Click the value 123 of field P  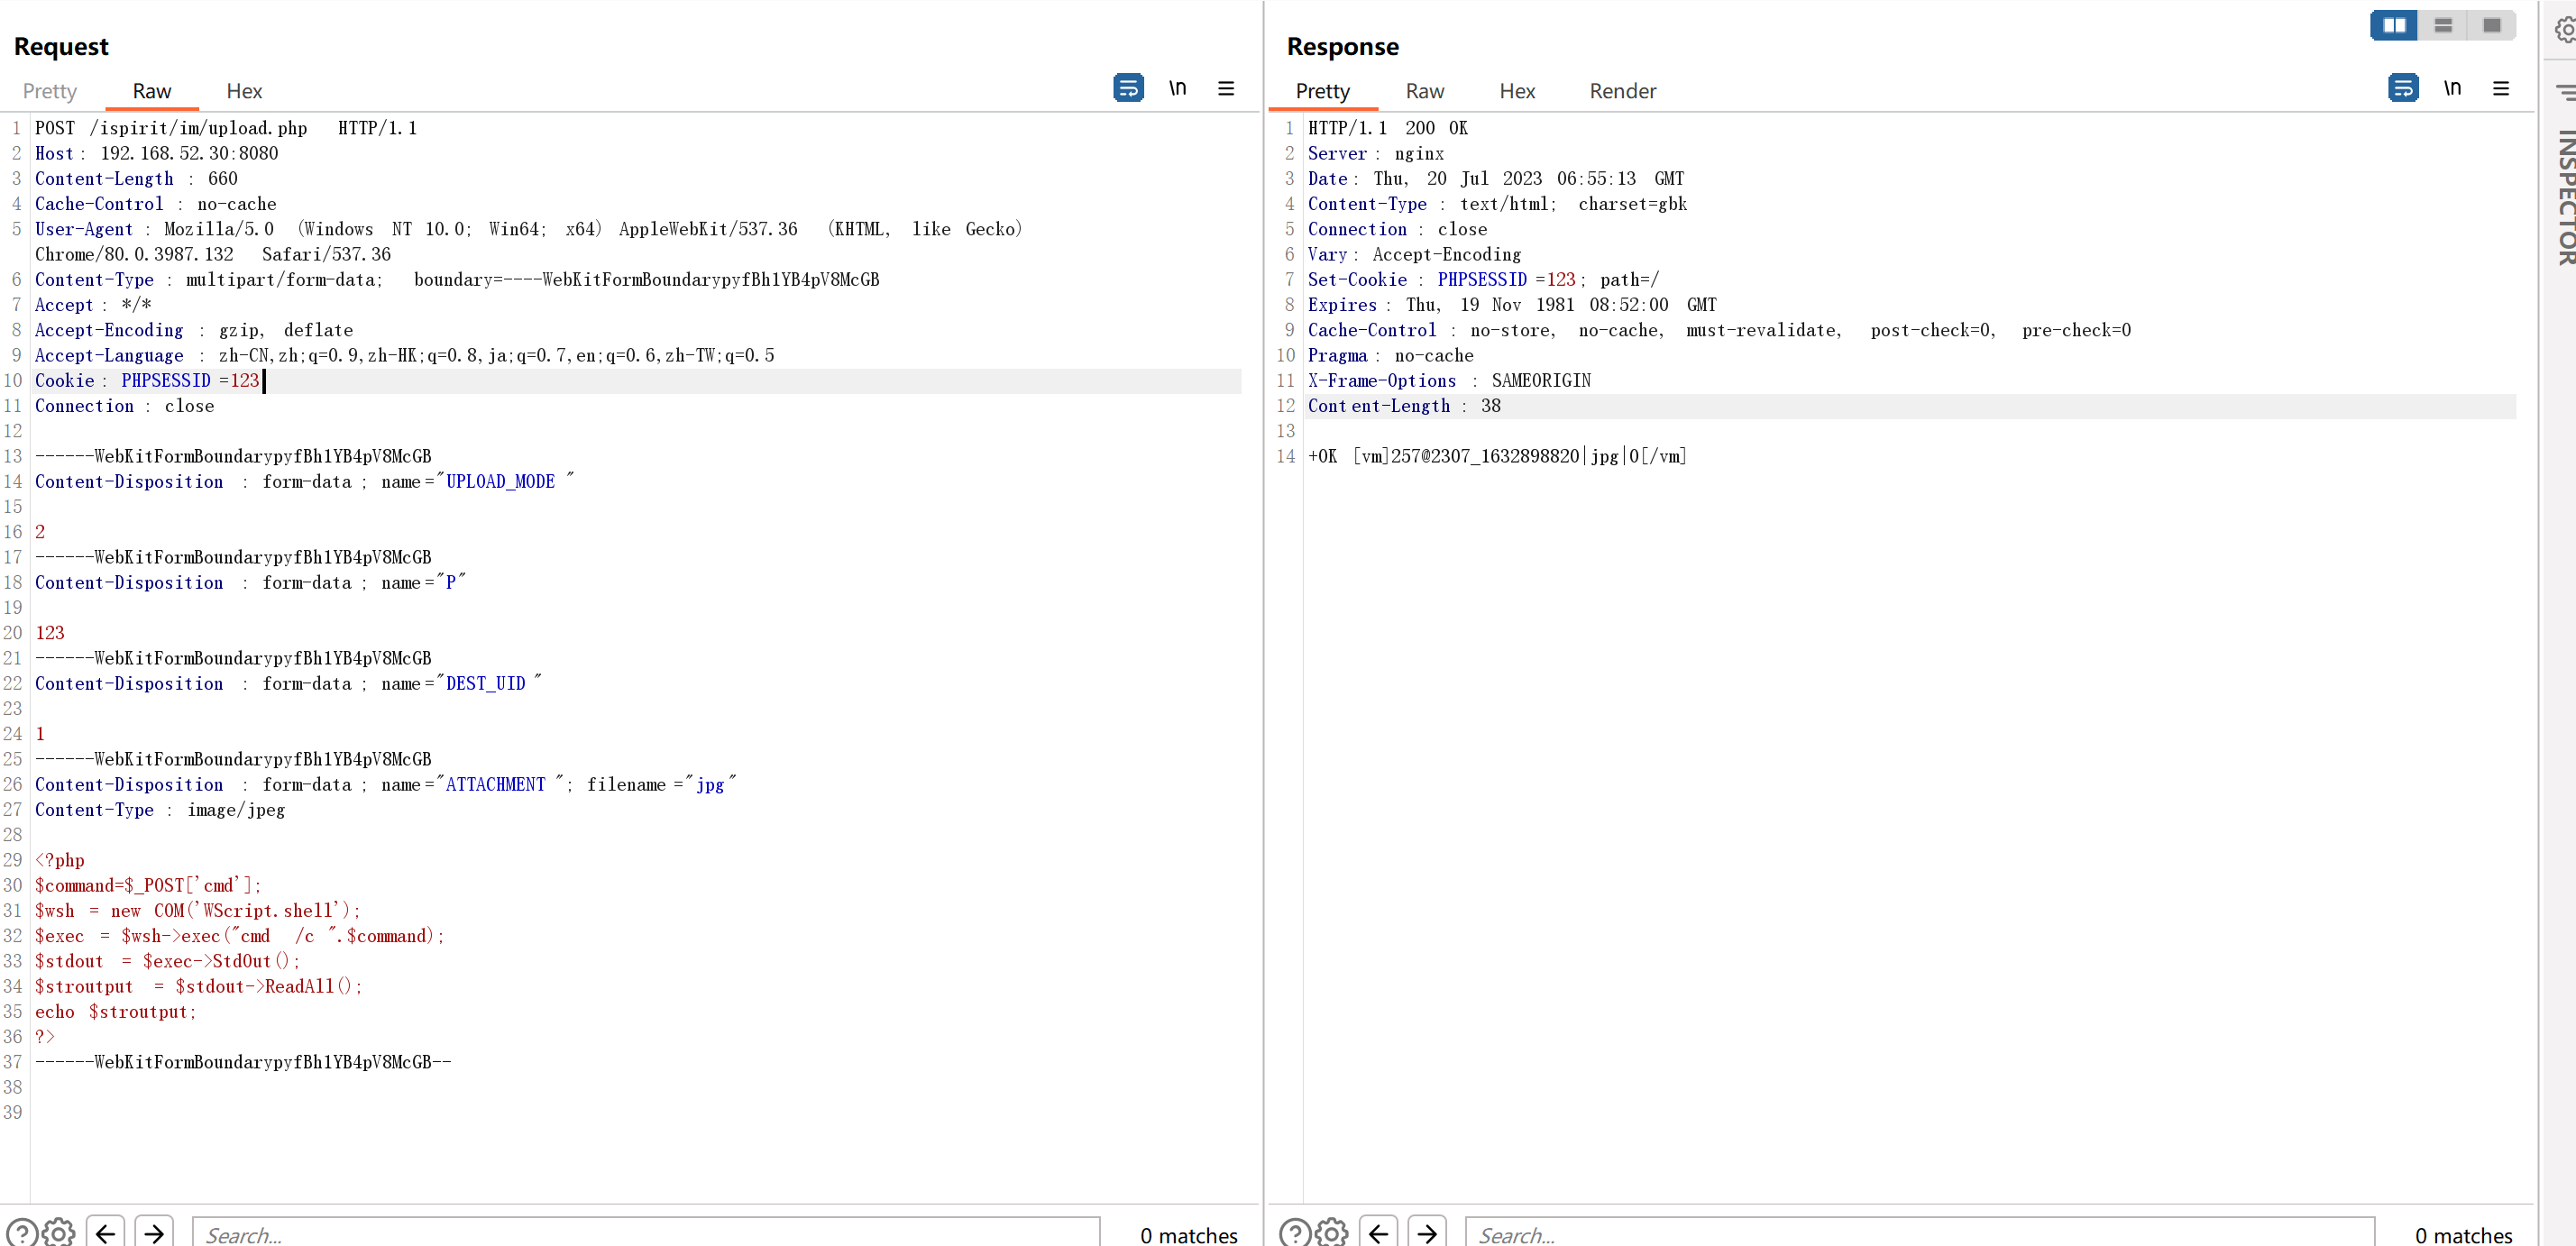50,633
